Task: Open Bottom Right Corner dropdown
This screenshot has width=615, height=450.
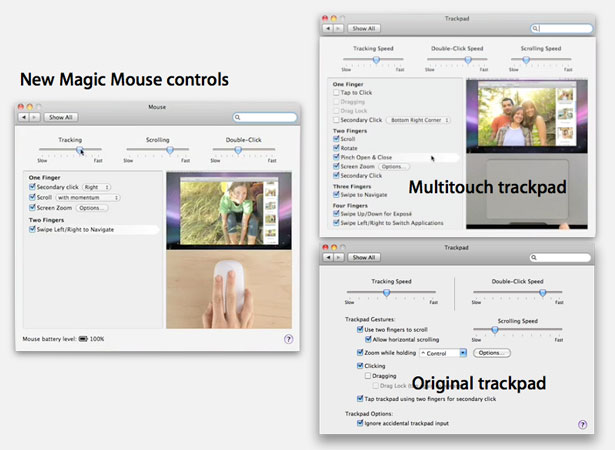Action: click(419, 120)
